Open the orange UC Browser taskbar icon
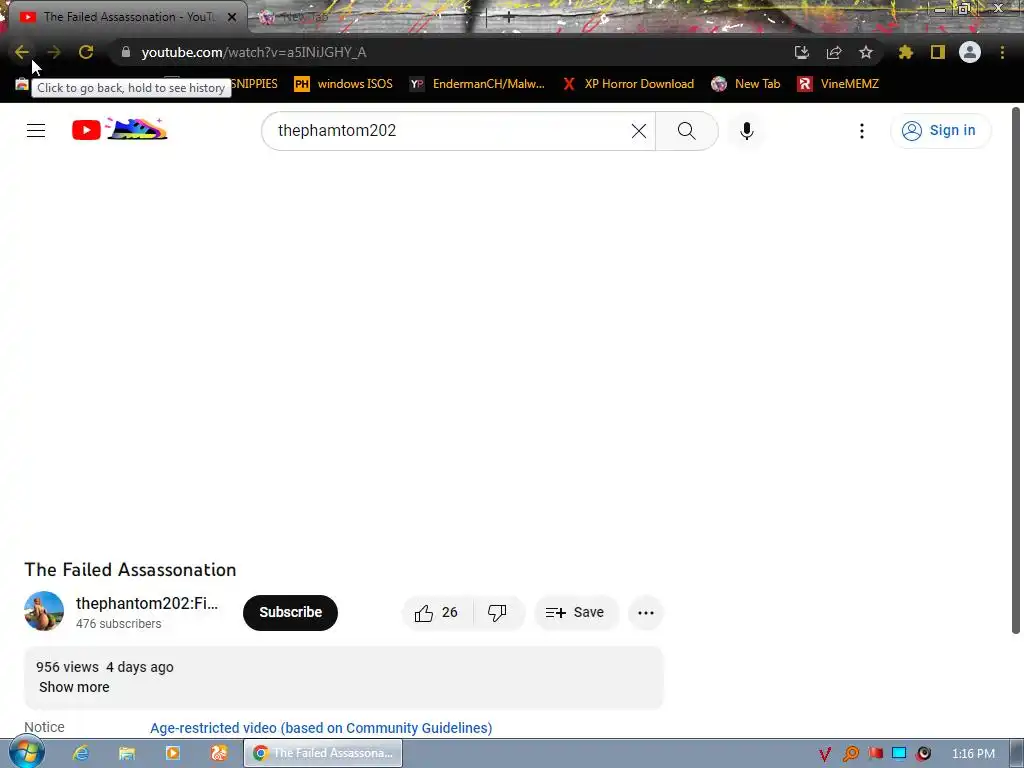Image resolution: width=1024 pixels, height=768 pixels. click(219, 753)
